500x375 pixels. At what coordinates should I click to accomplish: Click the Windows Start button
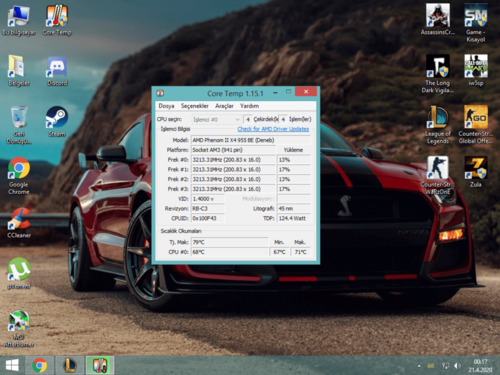click(12, 365)
